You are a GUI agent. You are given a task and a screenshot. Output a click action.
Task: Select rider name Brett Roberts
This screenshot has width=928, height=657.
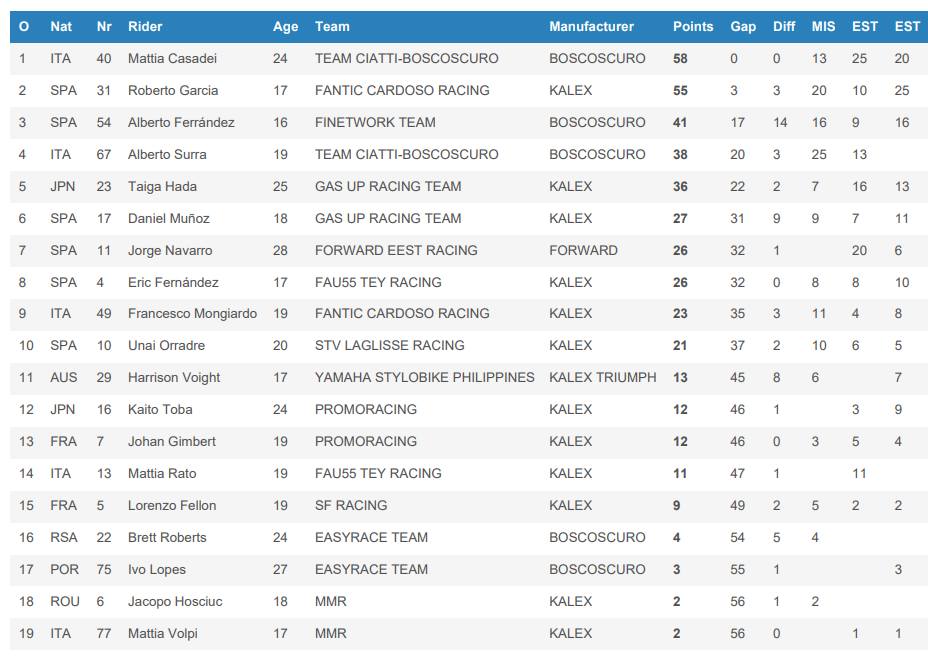(x=167, y=537)
